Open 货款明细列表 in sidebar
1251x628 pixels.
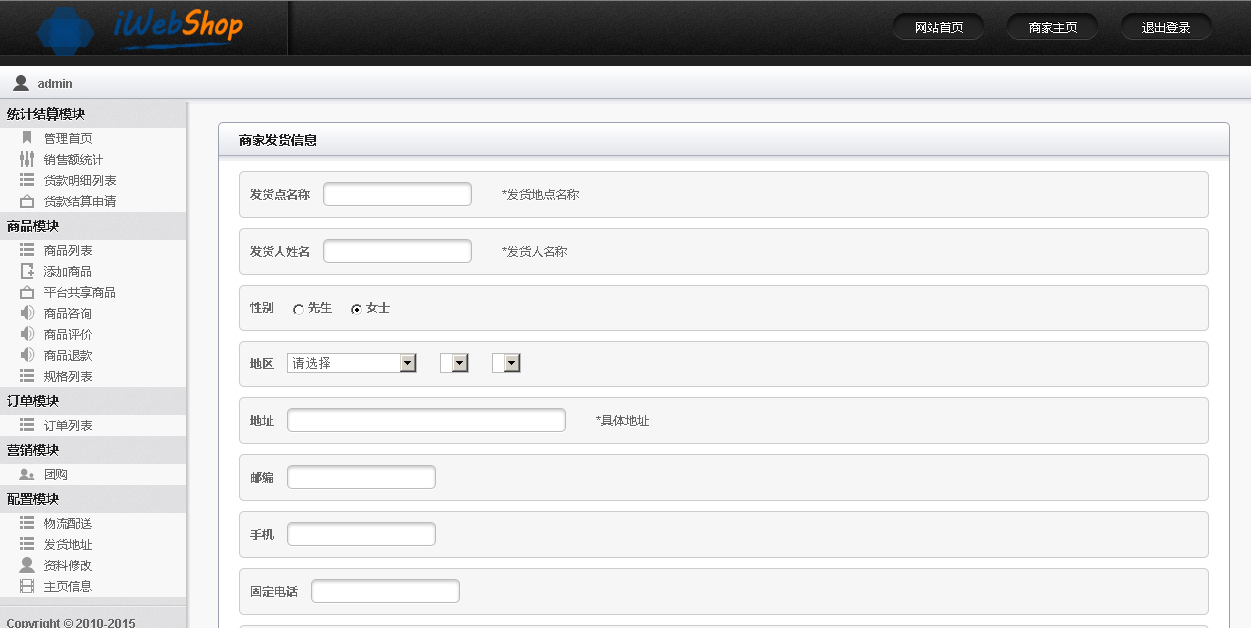[80, 181]
